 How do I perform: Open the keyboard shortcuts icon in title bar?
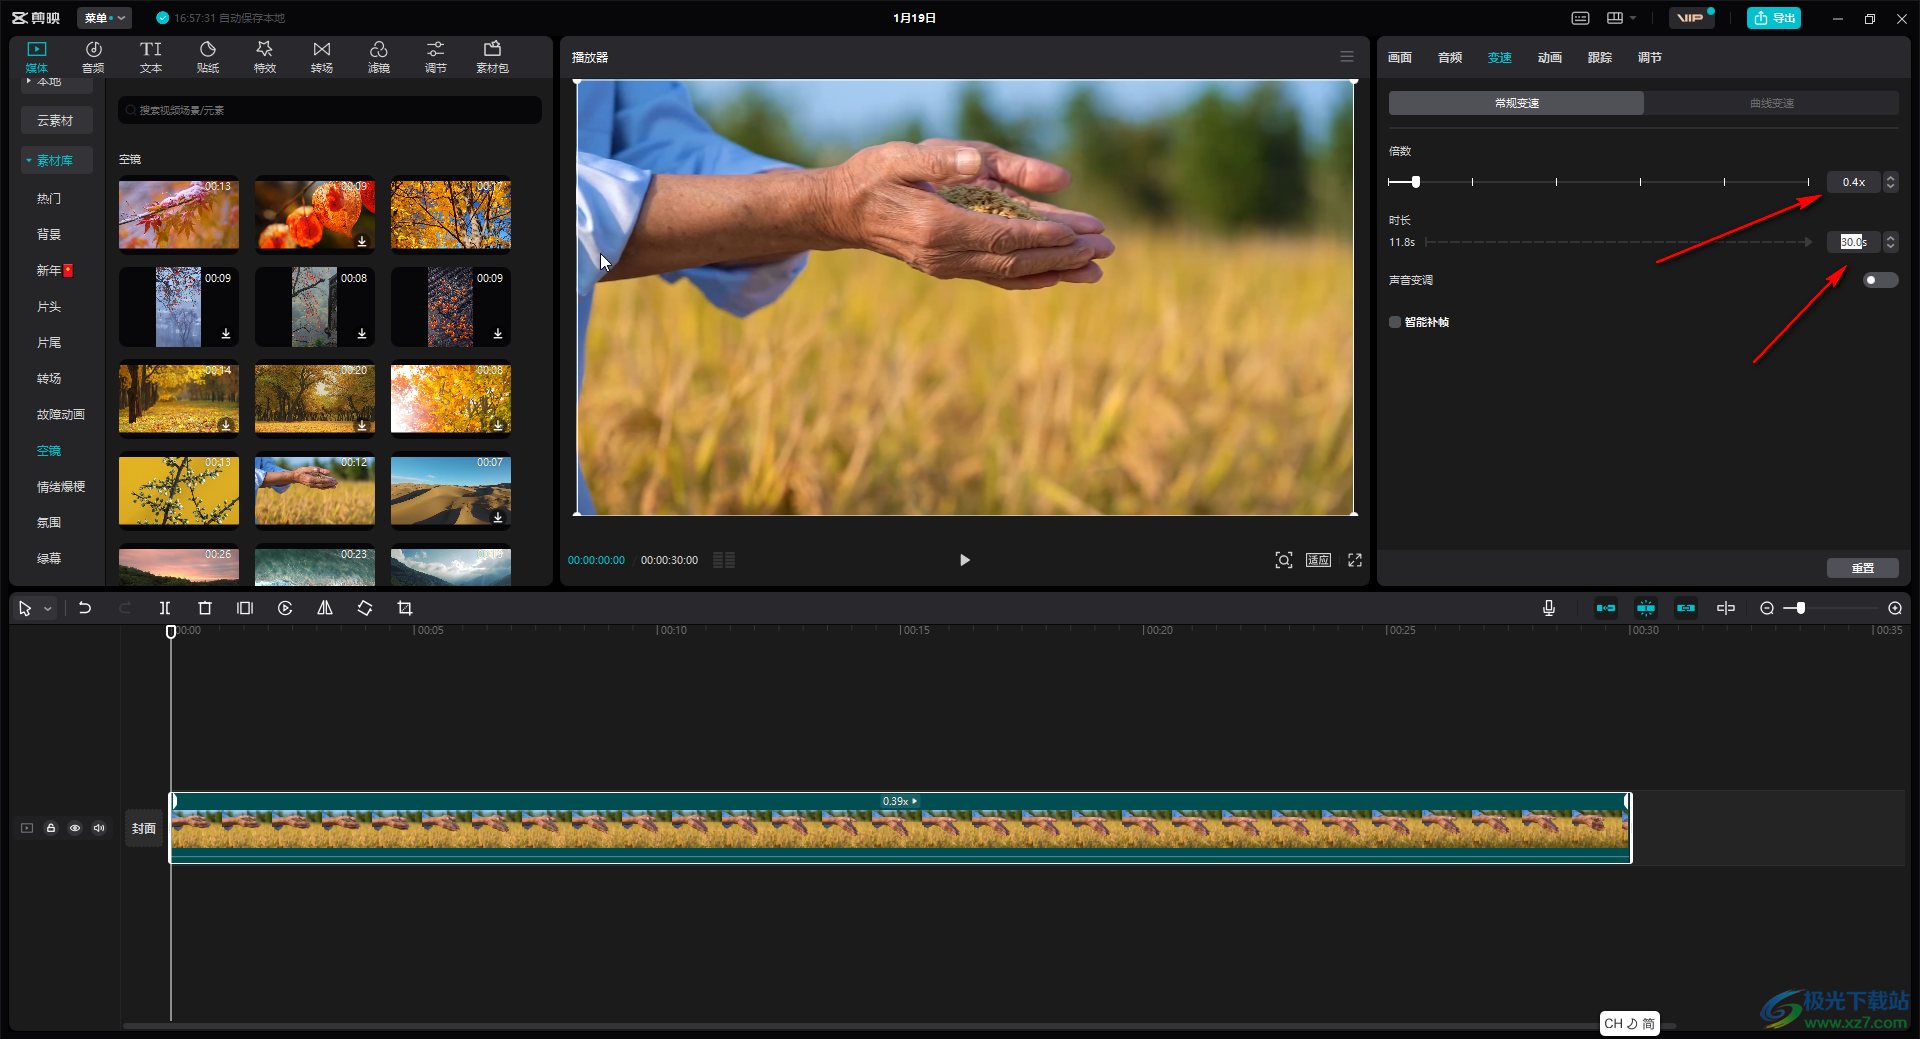tap(1580, 18)
